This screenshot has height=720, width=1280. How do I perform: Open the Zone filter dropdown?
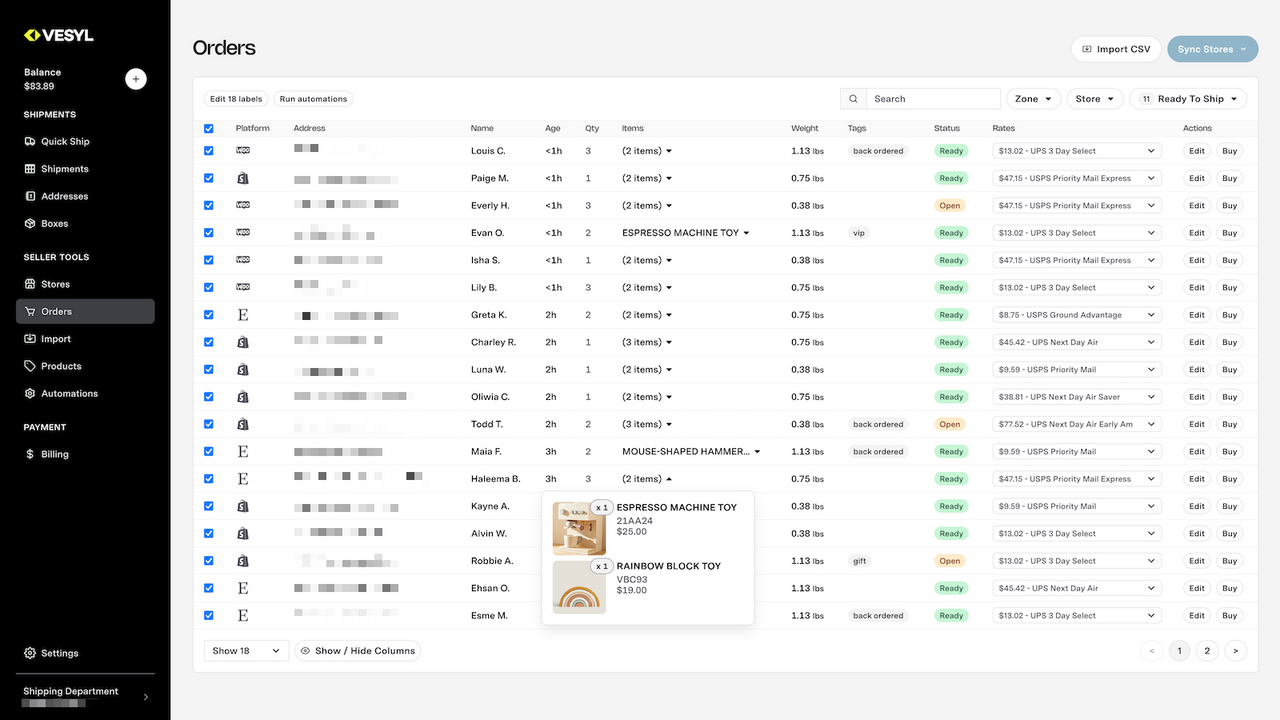pyautogui.click(x=1033, y=98)
